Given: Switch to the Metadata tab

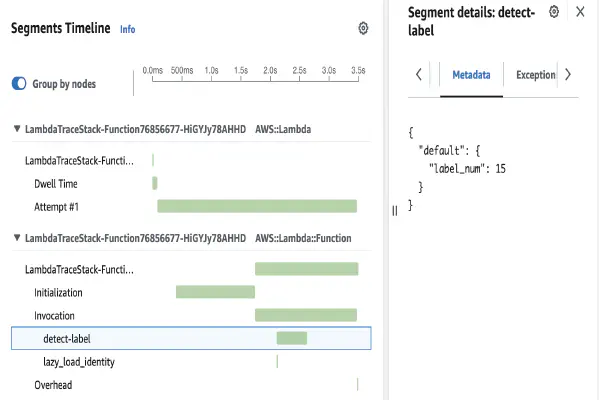Looking at the screenshot, I should [471, 75].
